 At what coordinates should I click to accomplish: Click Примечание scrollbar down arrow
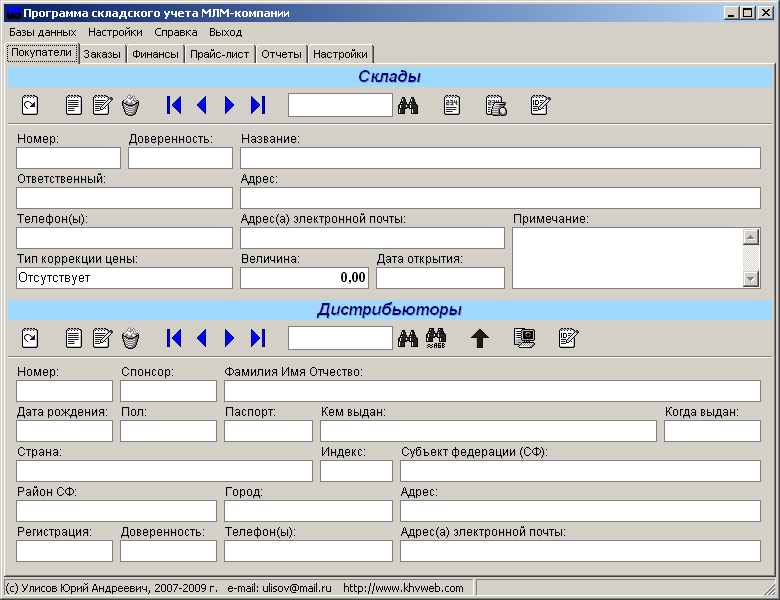tap(751, 279)
